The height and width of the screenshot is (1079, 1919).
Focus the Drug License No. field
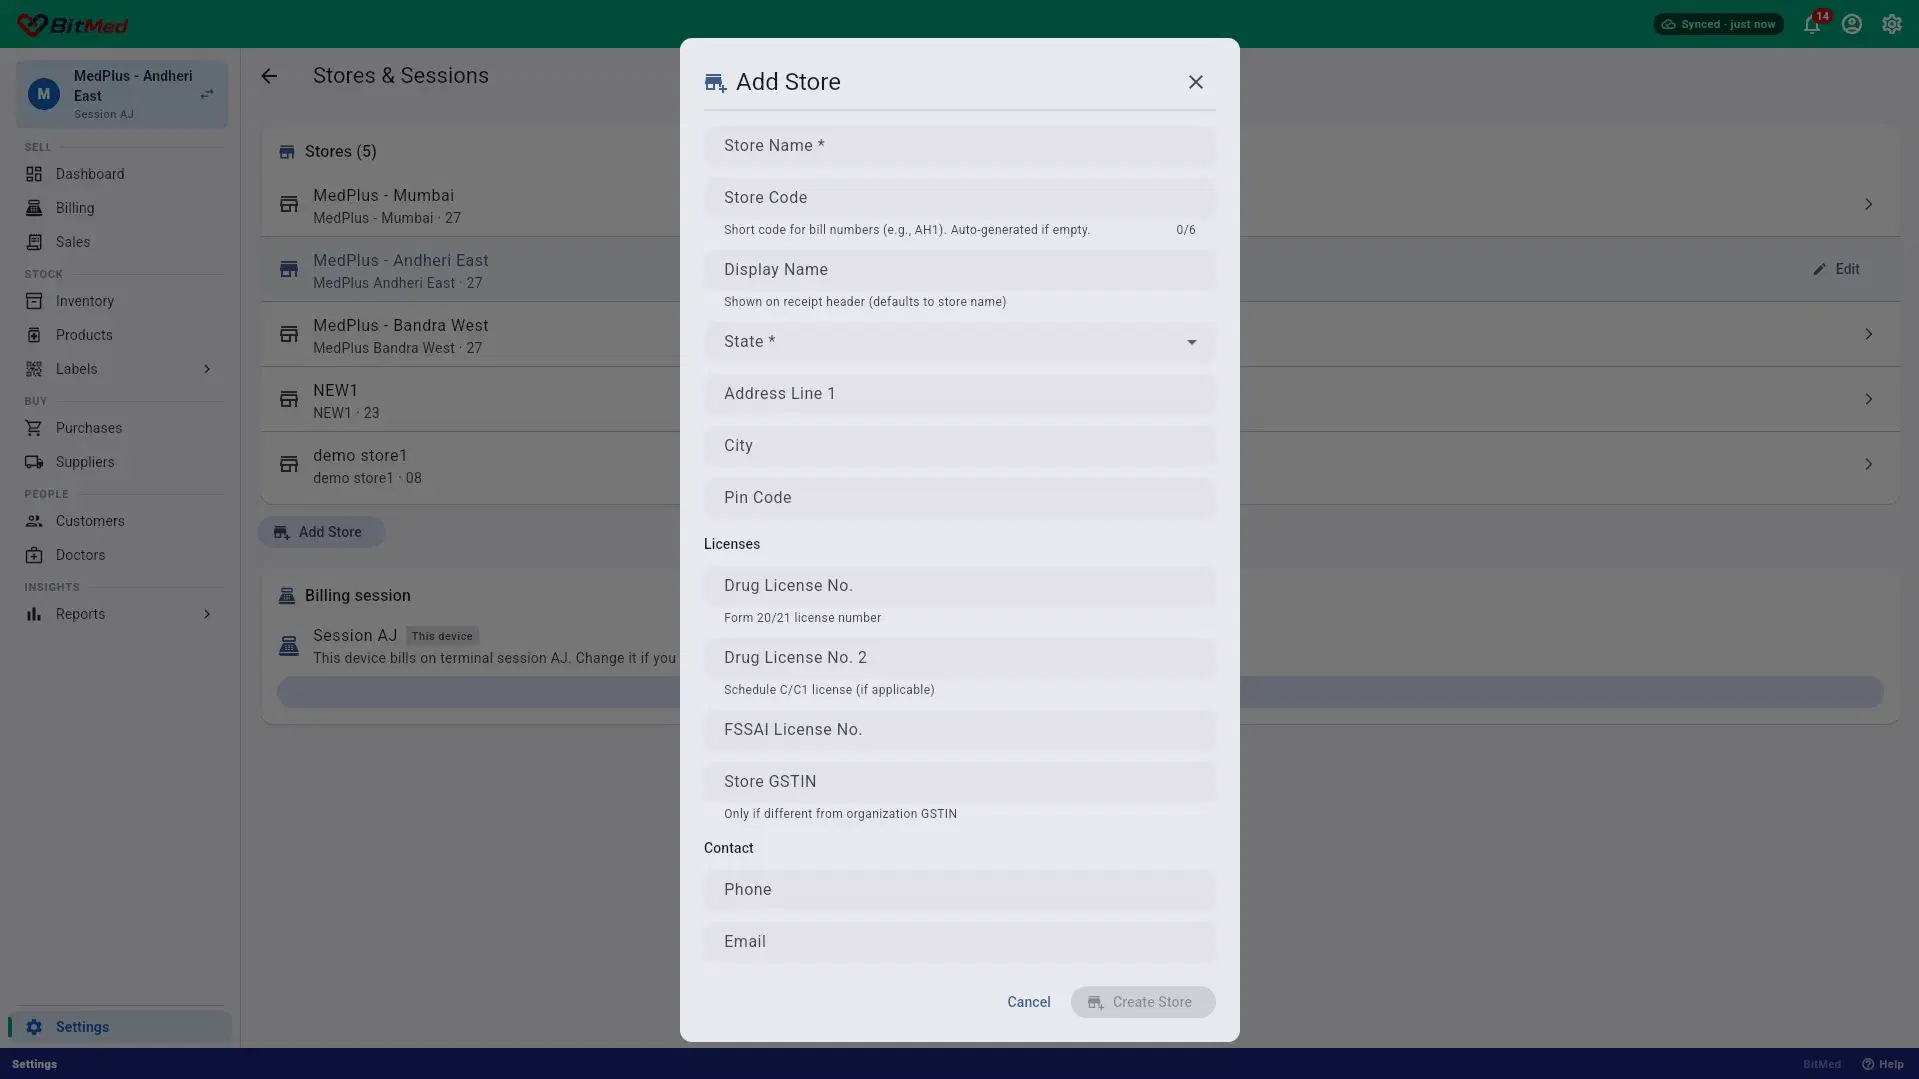tap(959, 586)
